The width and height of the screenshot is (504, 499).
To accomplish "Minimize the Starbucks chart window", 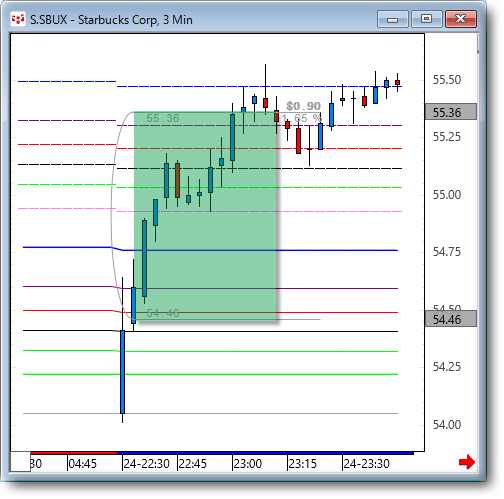I will coord(393,19).
